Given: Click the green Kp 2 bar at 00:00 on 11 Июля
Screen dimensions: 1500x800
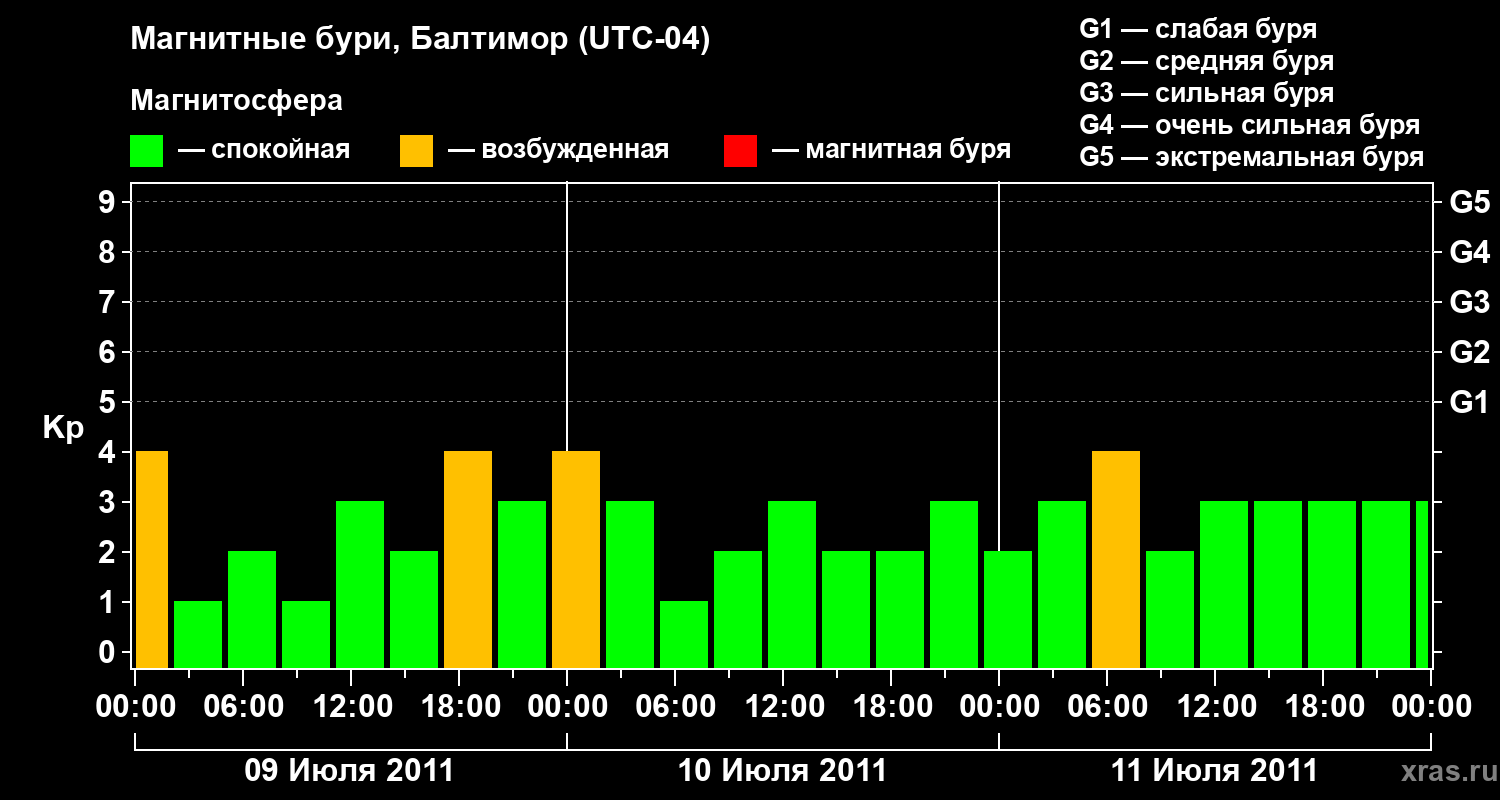Looking at the screenshot, I should 1008,609.
